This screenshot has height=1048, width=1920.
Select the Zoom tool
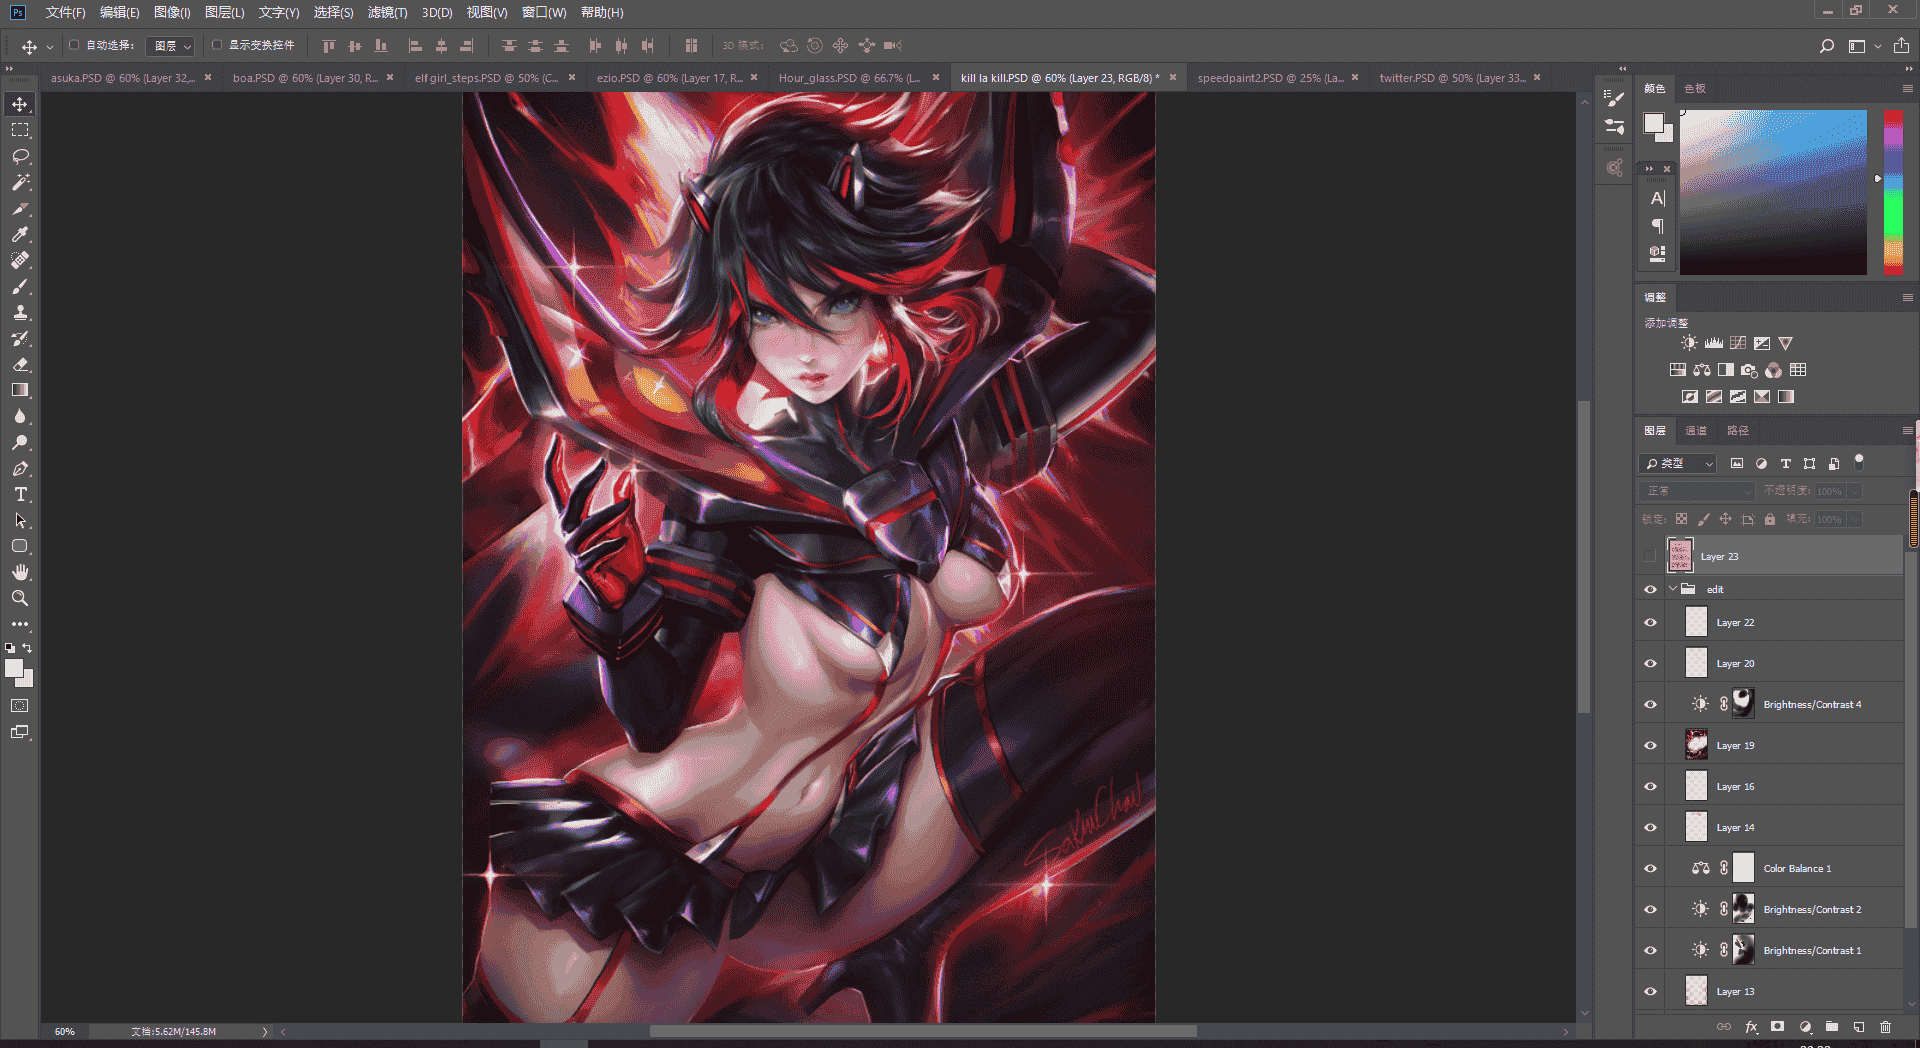20,598
